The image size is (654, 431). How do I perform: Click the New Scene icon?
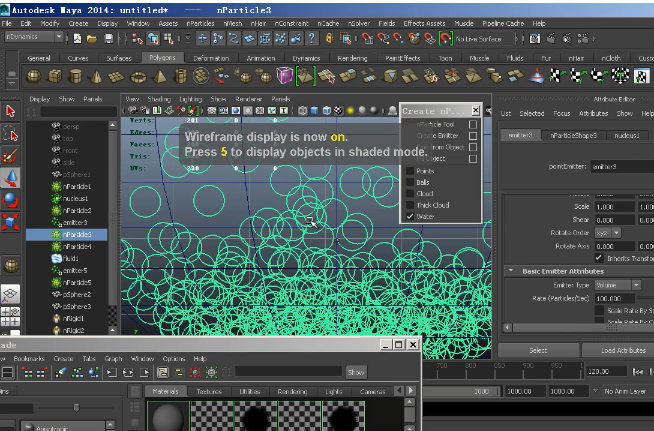coord(77,39)
